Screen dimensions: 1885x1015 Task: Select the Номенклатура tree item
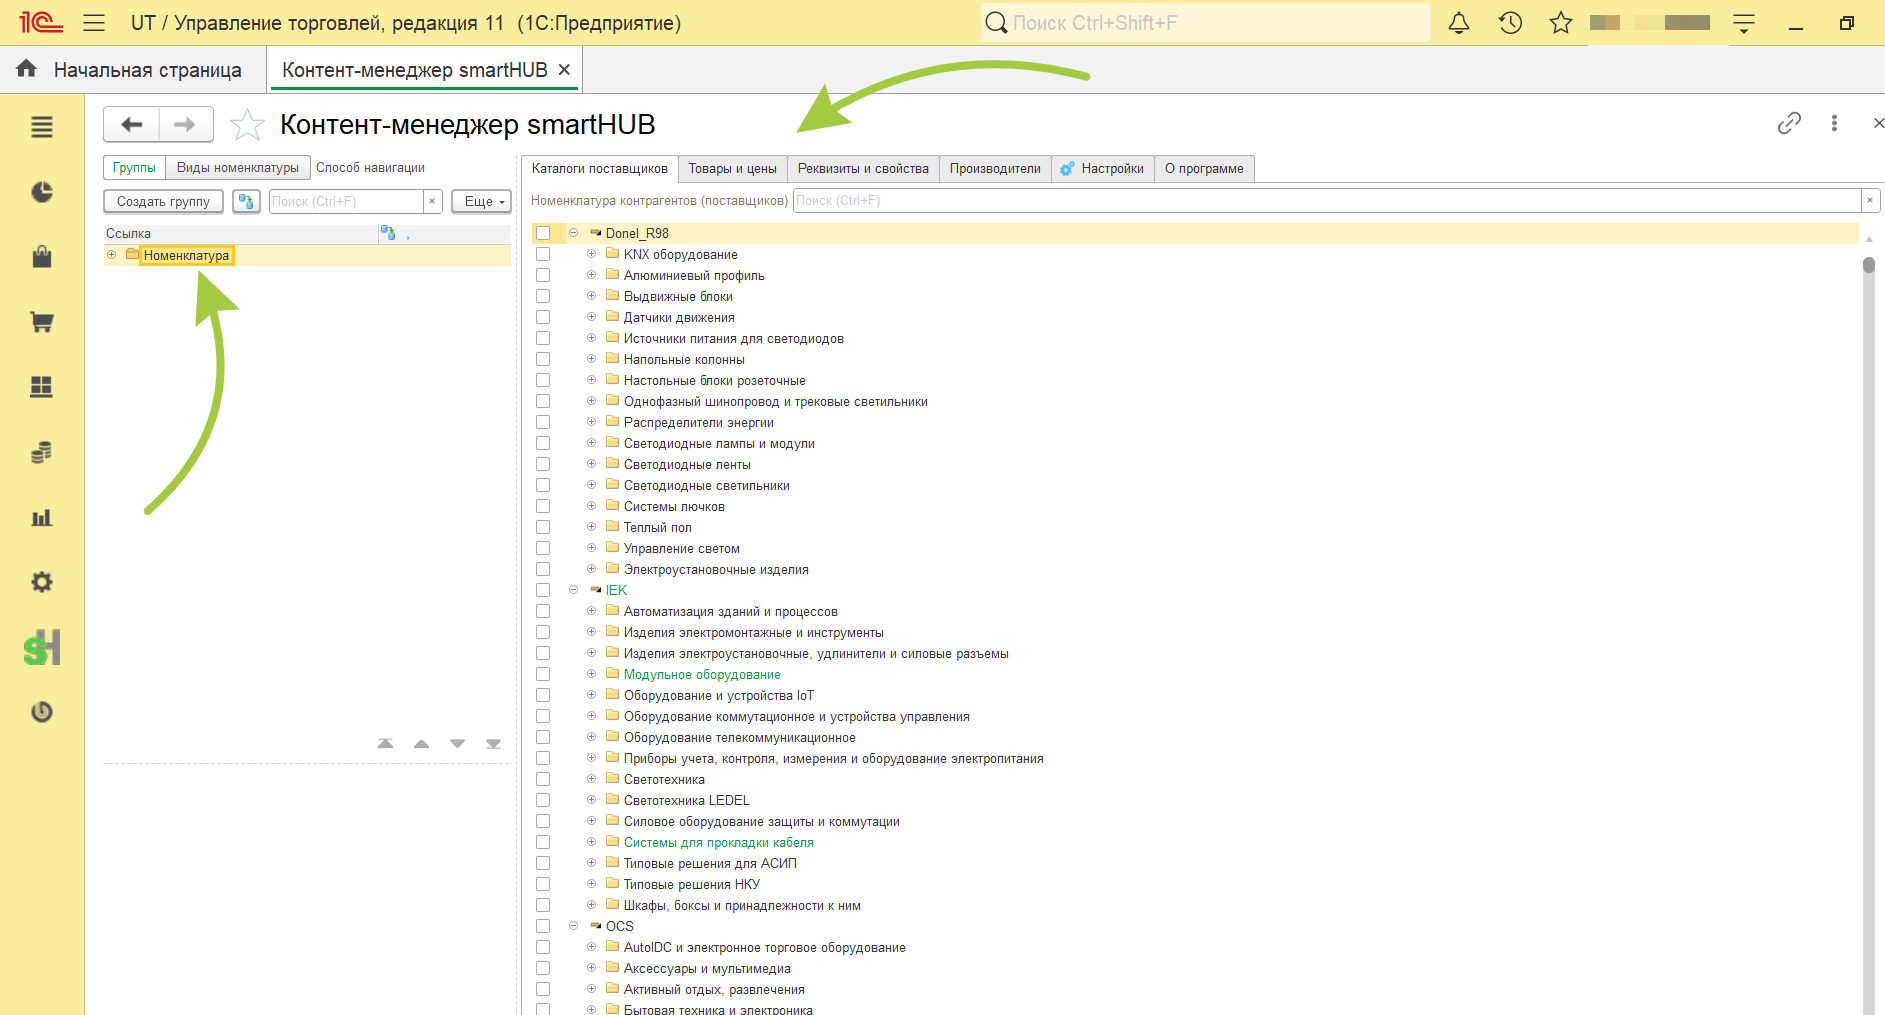(x=186, y=255)
